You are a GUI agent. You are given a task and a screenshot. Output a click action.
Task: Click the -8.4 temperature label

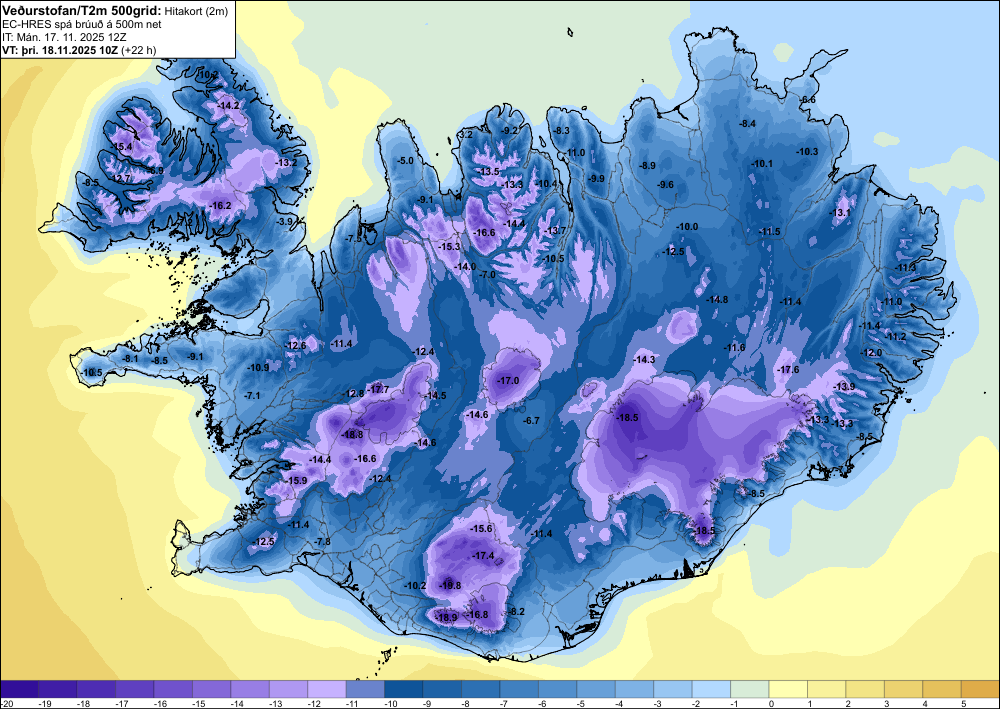[x=747, y=124]
